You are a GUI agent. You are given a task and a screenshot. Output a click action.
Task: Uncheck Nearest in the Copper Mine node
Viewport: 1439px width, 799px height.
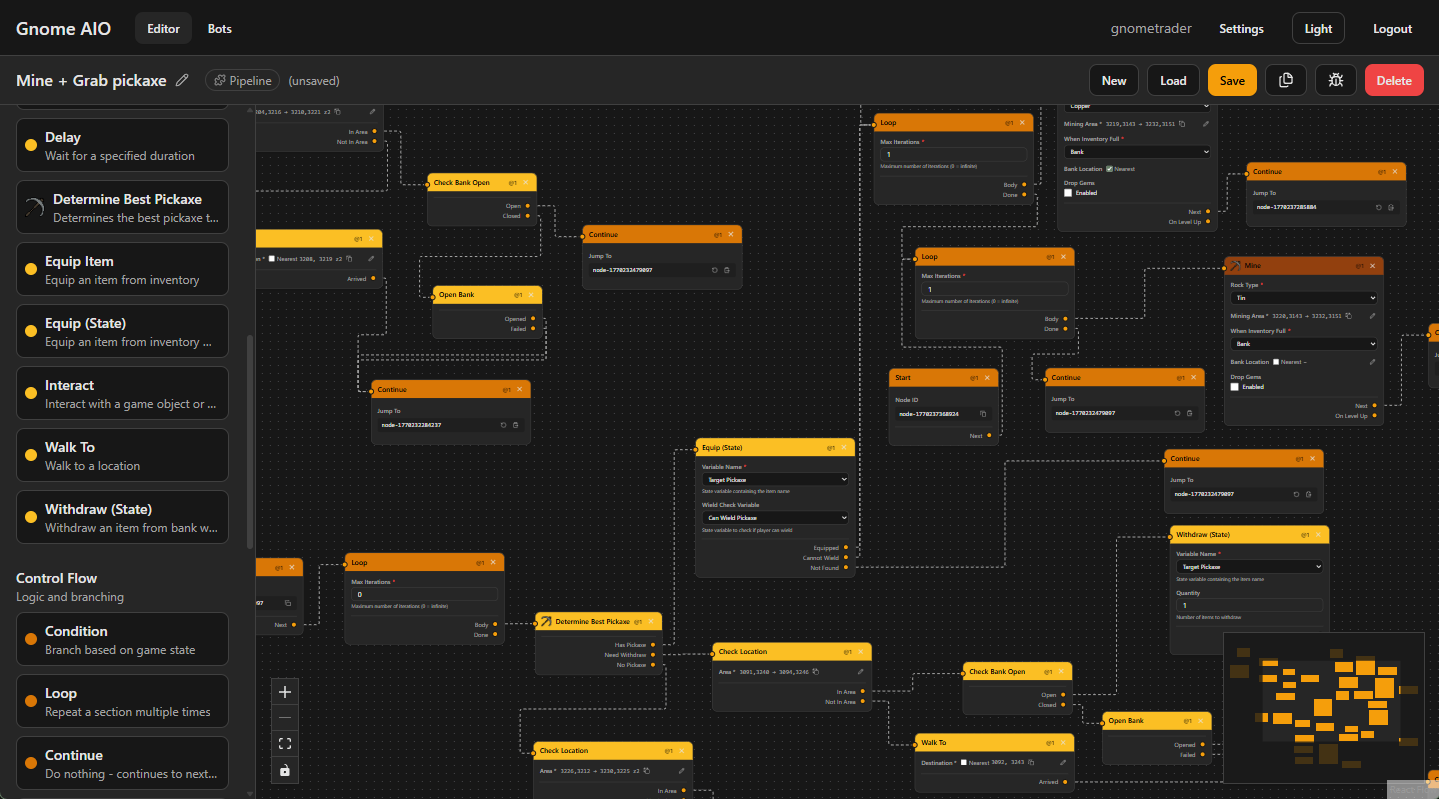1109,169
